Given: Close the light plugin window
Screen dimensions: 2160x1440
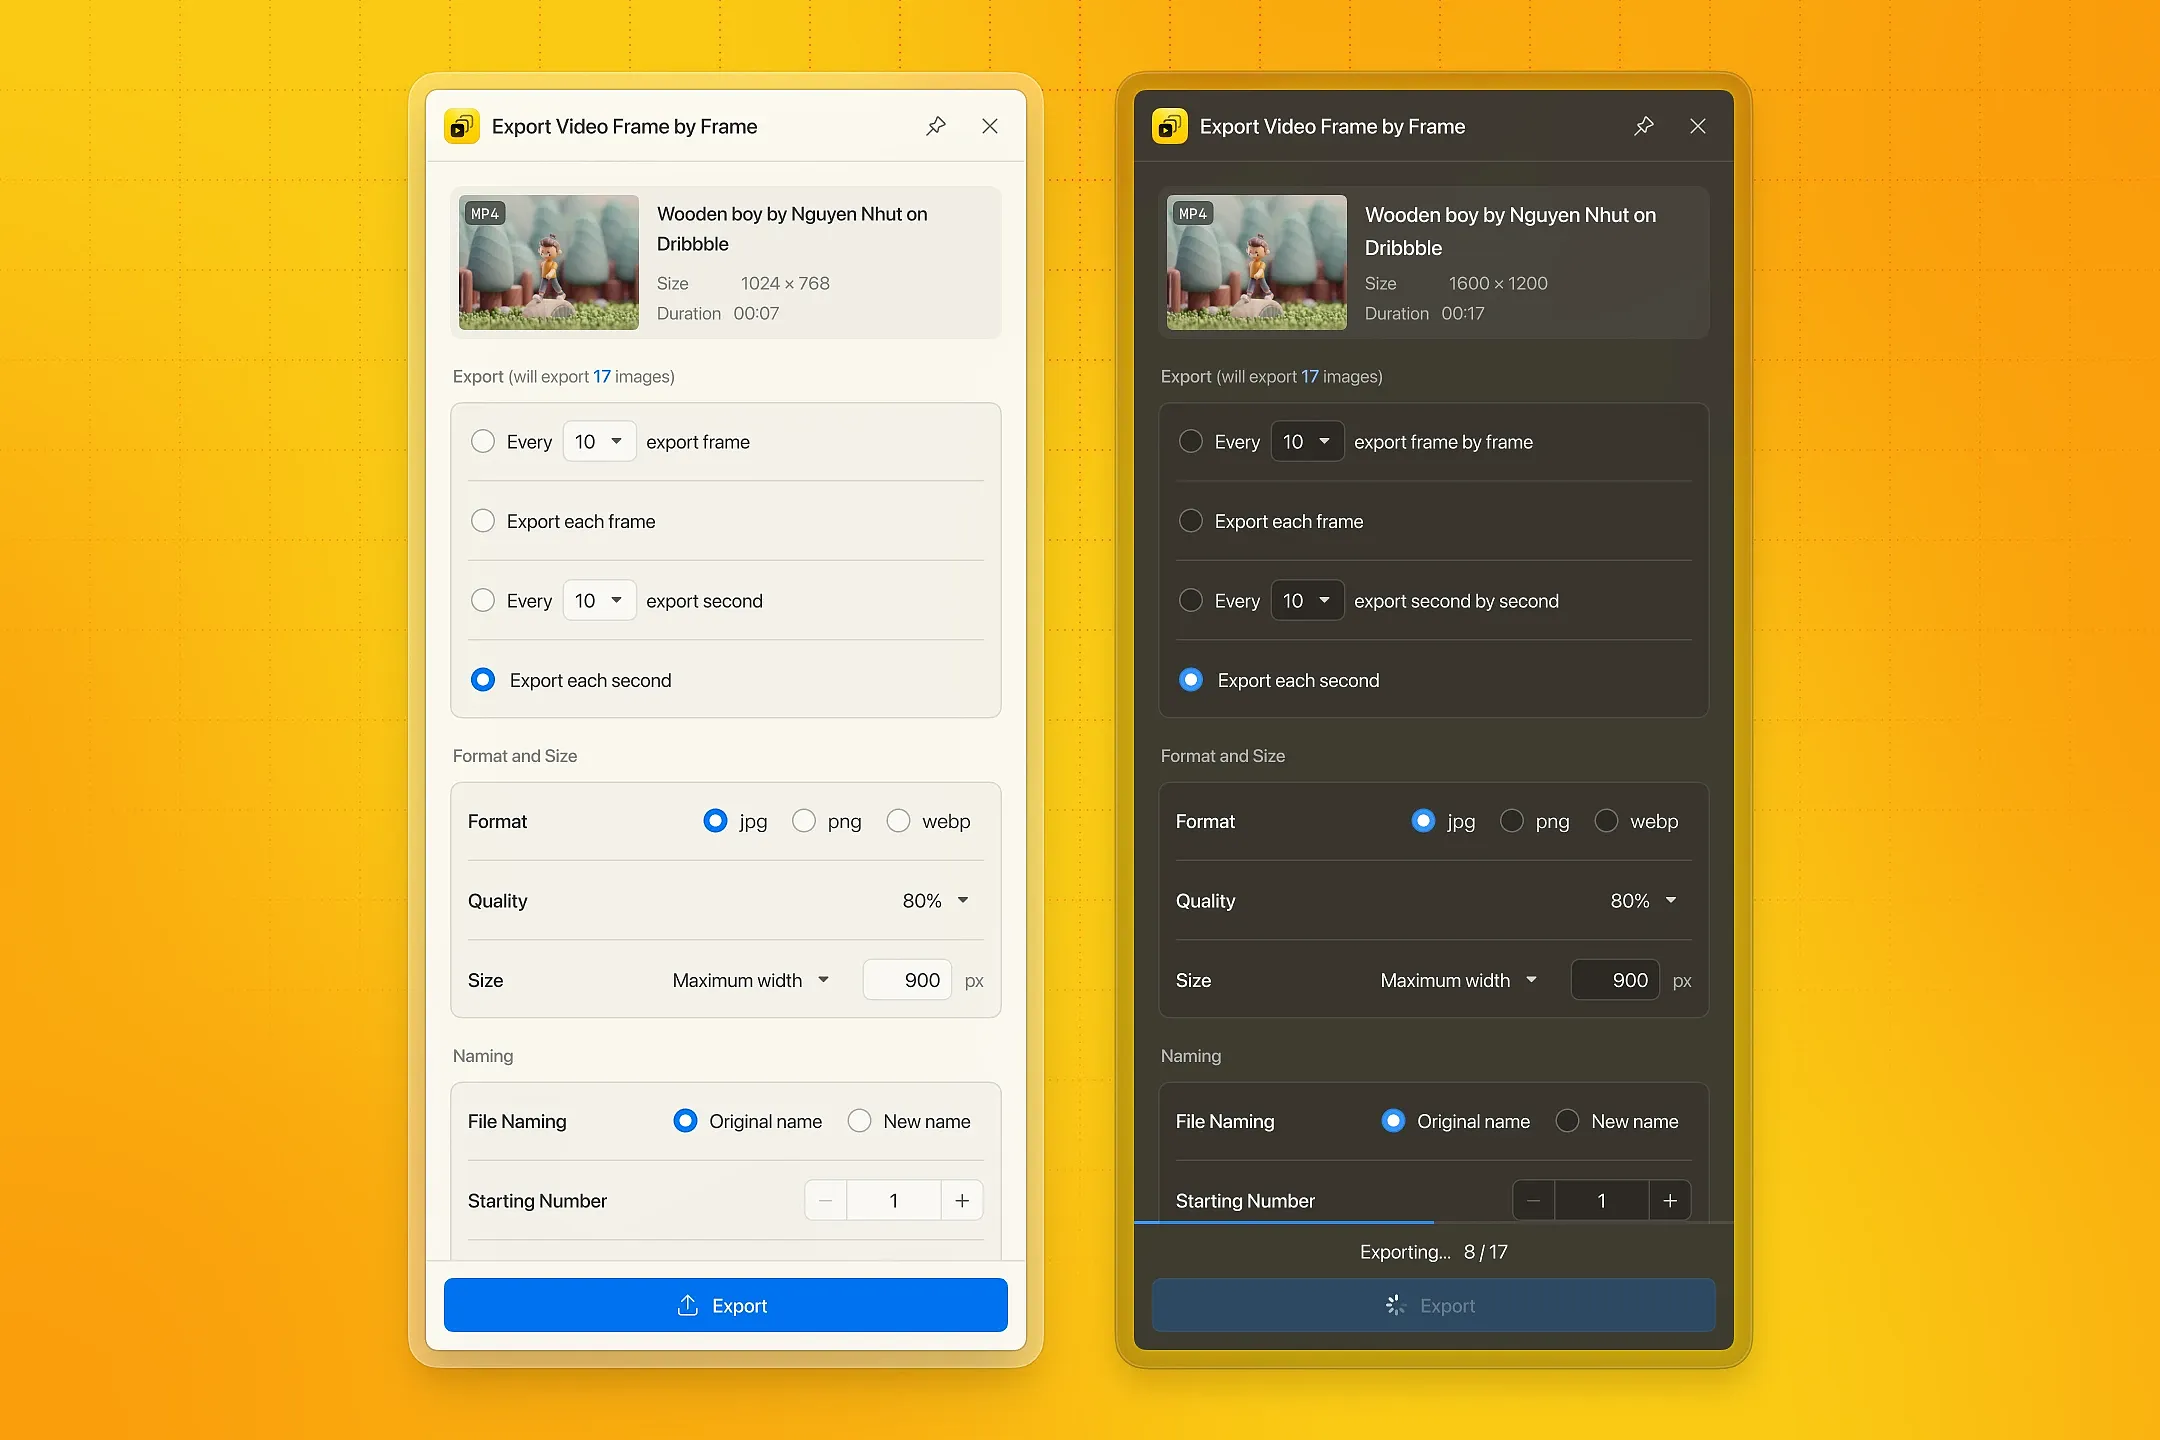Looking at the screenshot, I should pyautogui.click(x=990, y=126).
